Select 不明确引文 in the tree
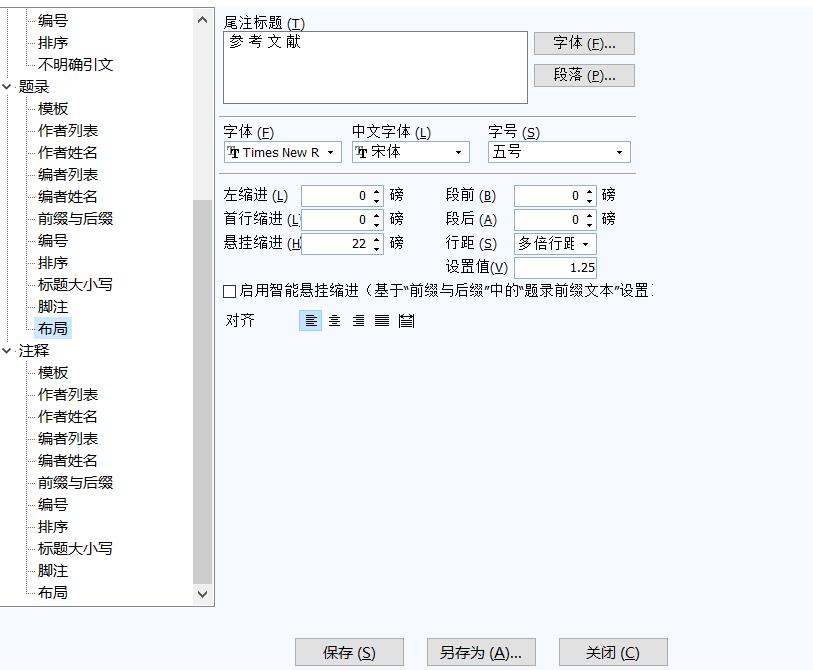Screen dimensions: 813x670 click(75, 64)
